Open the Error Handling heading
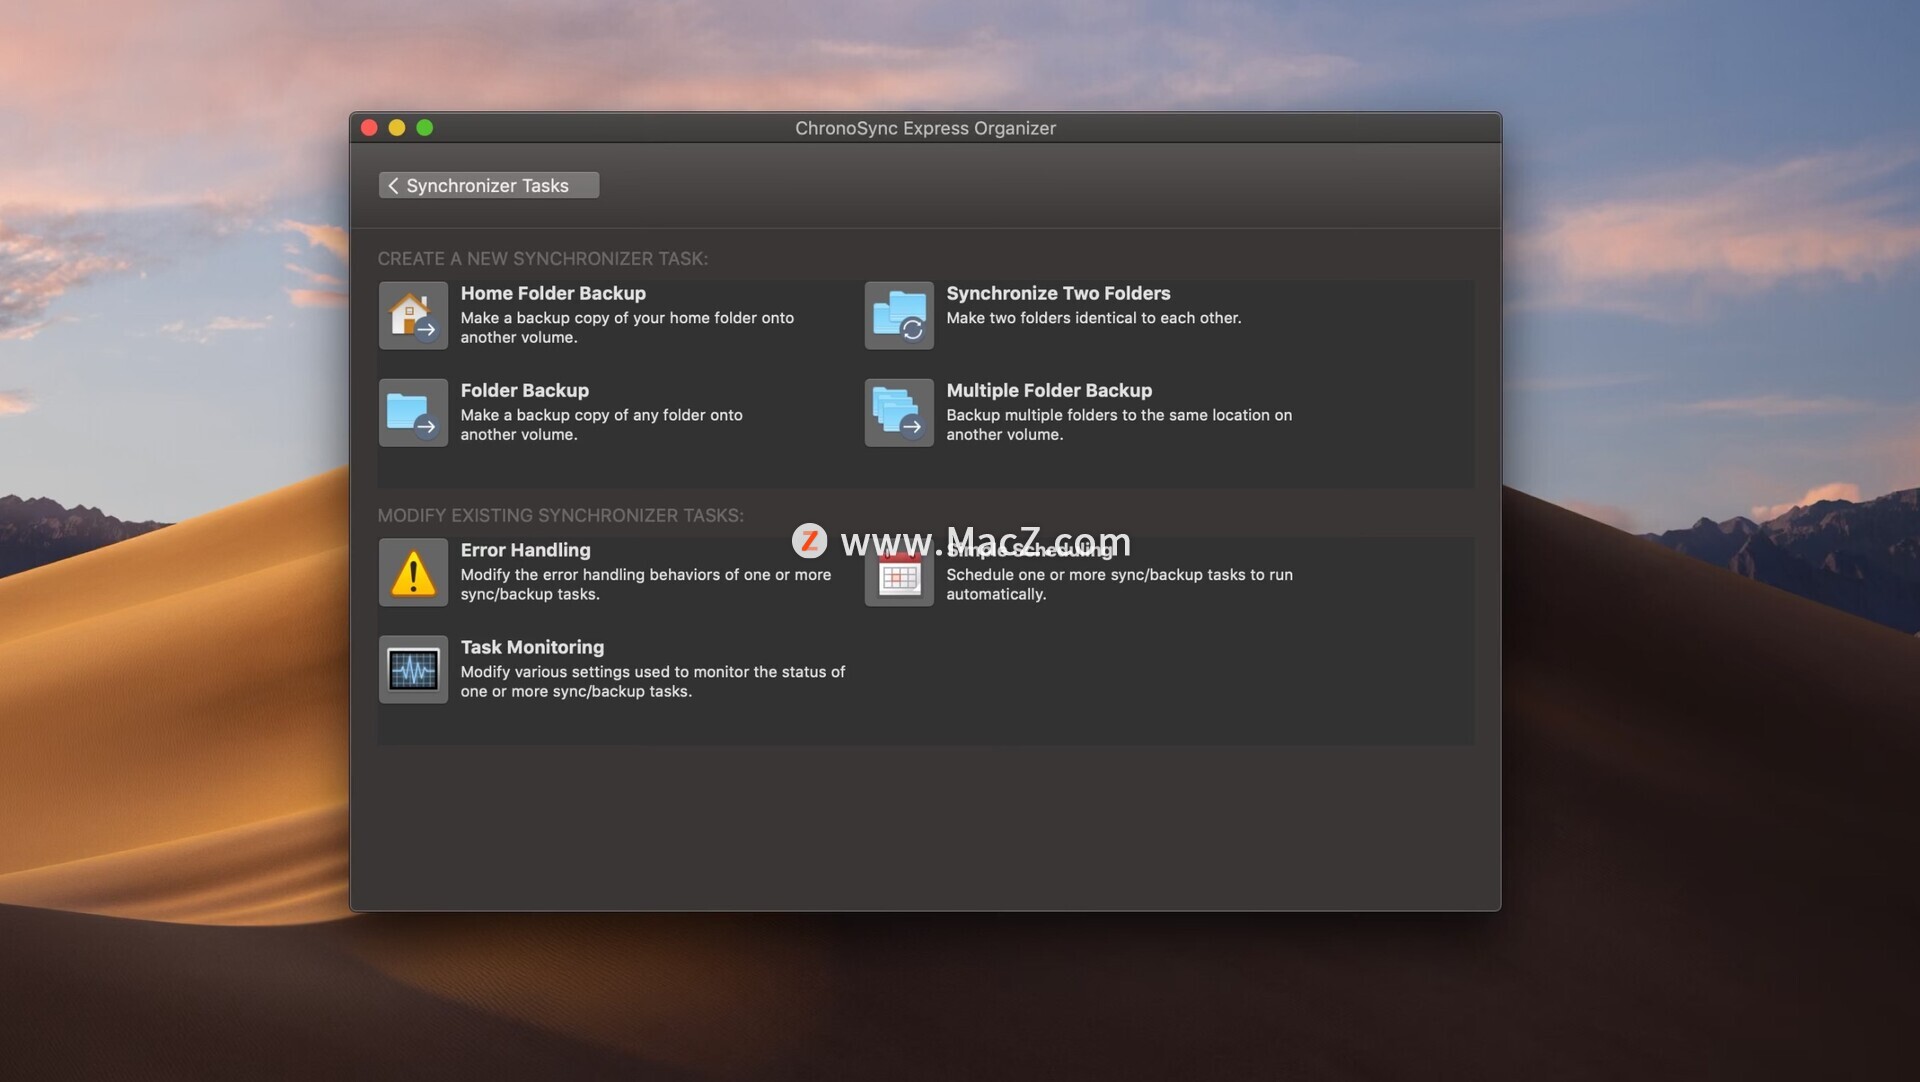The height and width of the screenshot is (1082, 1920). point(525,550)
